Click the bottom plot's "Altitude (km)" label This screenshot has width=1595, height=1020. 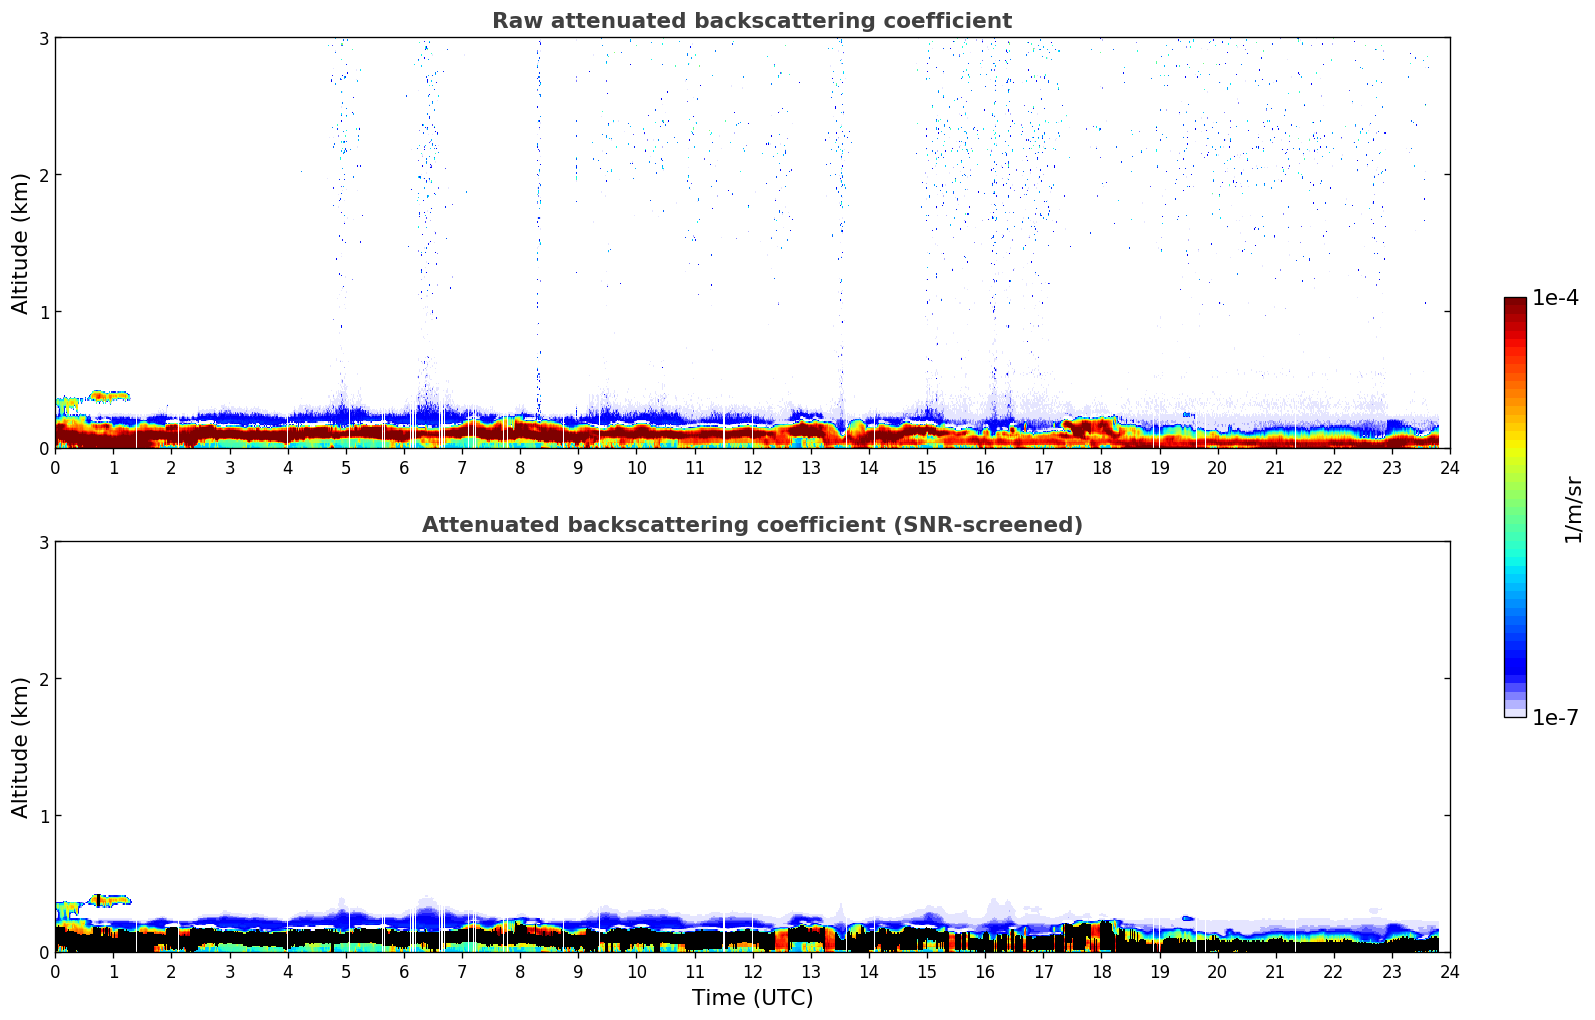pos(21,747)
